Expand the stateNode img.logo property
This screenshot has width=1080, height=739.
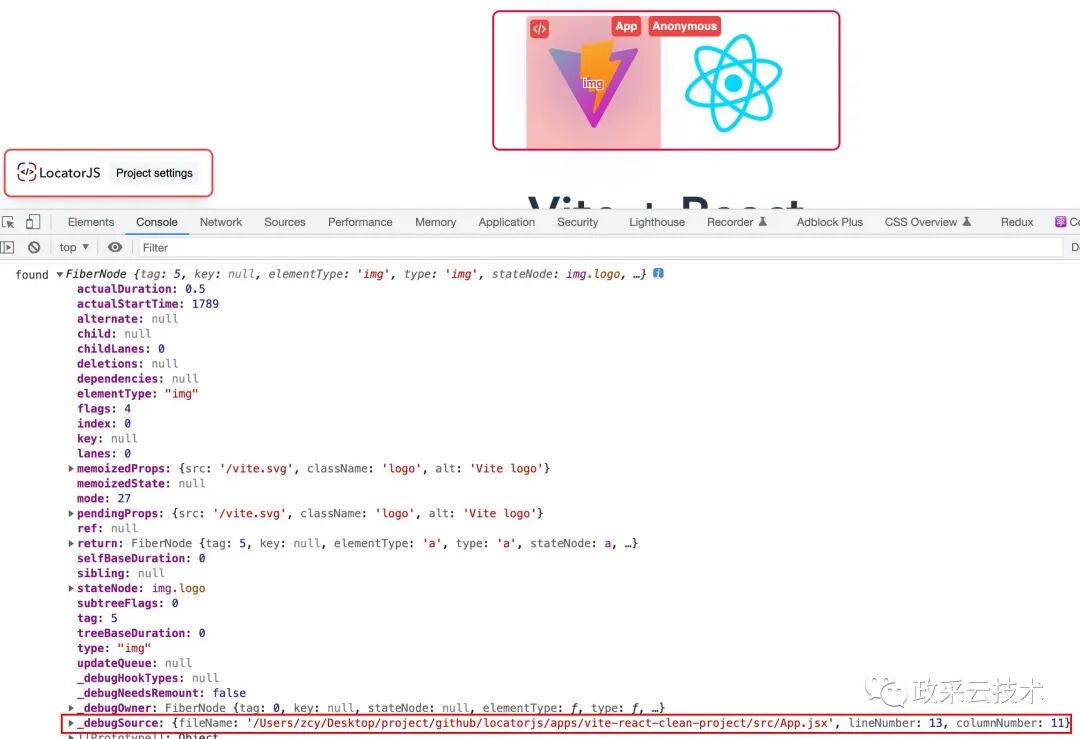coord(71,588)
